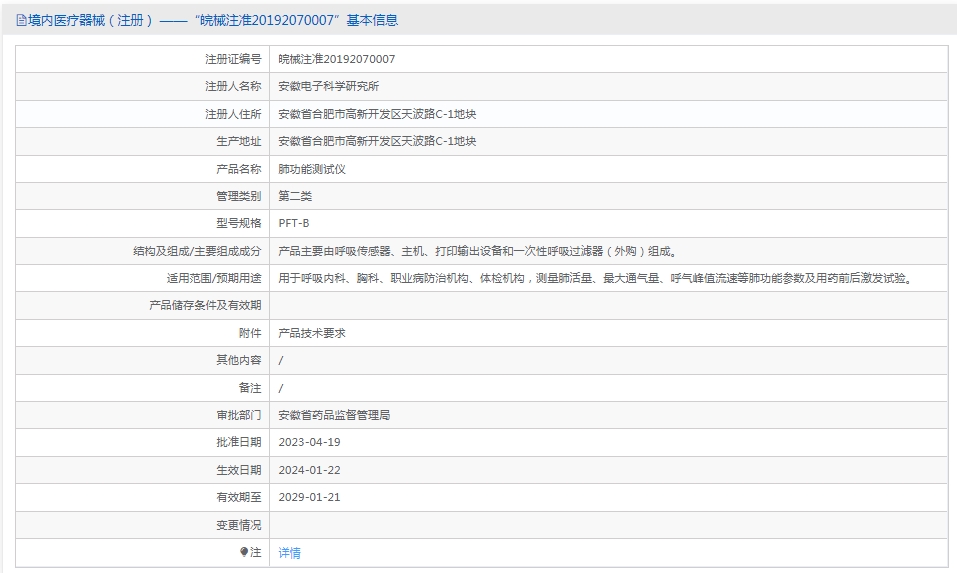Click the expiry date 2029-01-21
The width and height of the screenshot is (957, 573).
tap(309, 497)
